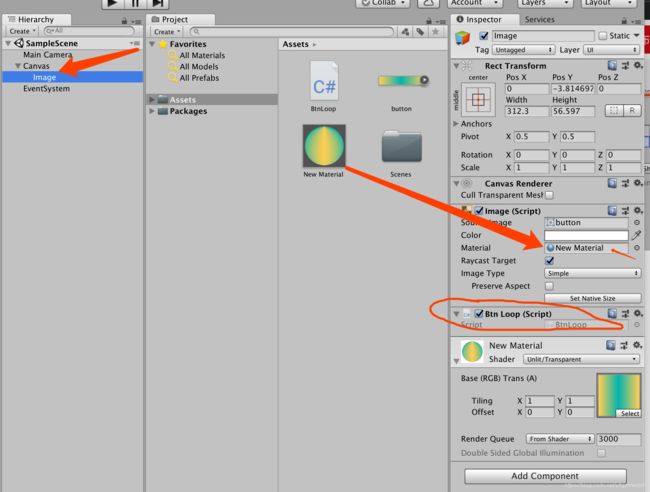Click Material object picker circle
Viewport: 650px width, 492px height.
click(x=637, y=248)
